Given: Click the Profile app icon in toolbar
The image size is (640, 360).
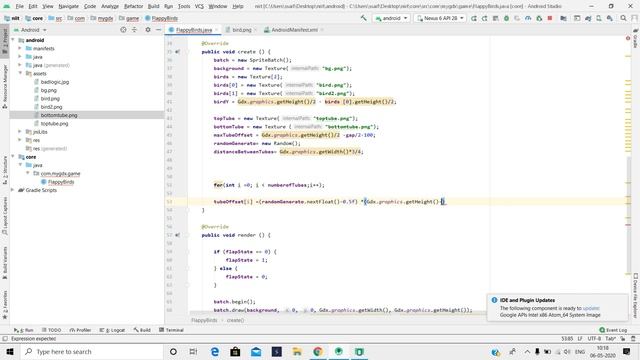Looking at the screenshot, I should pyautogui.click(x=528, y=18).
